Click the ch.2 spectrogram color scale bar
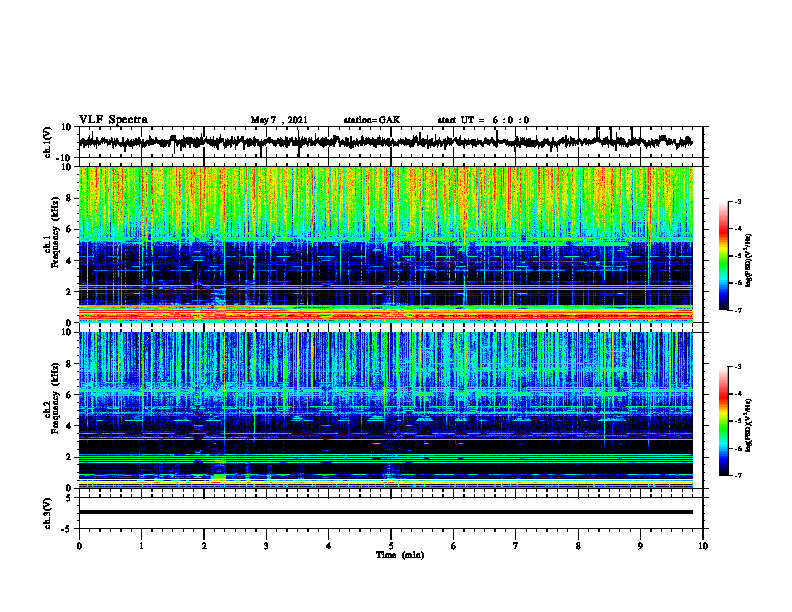The image size is (792, 612). click(723, 421)
